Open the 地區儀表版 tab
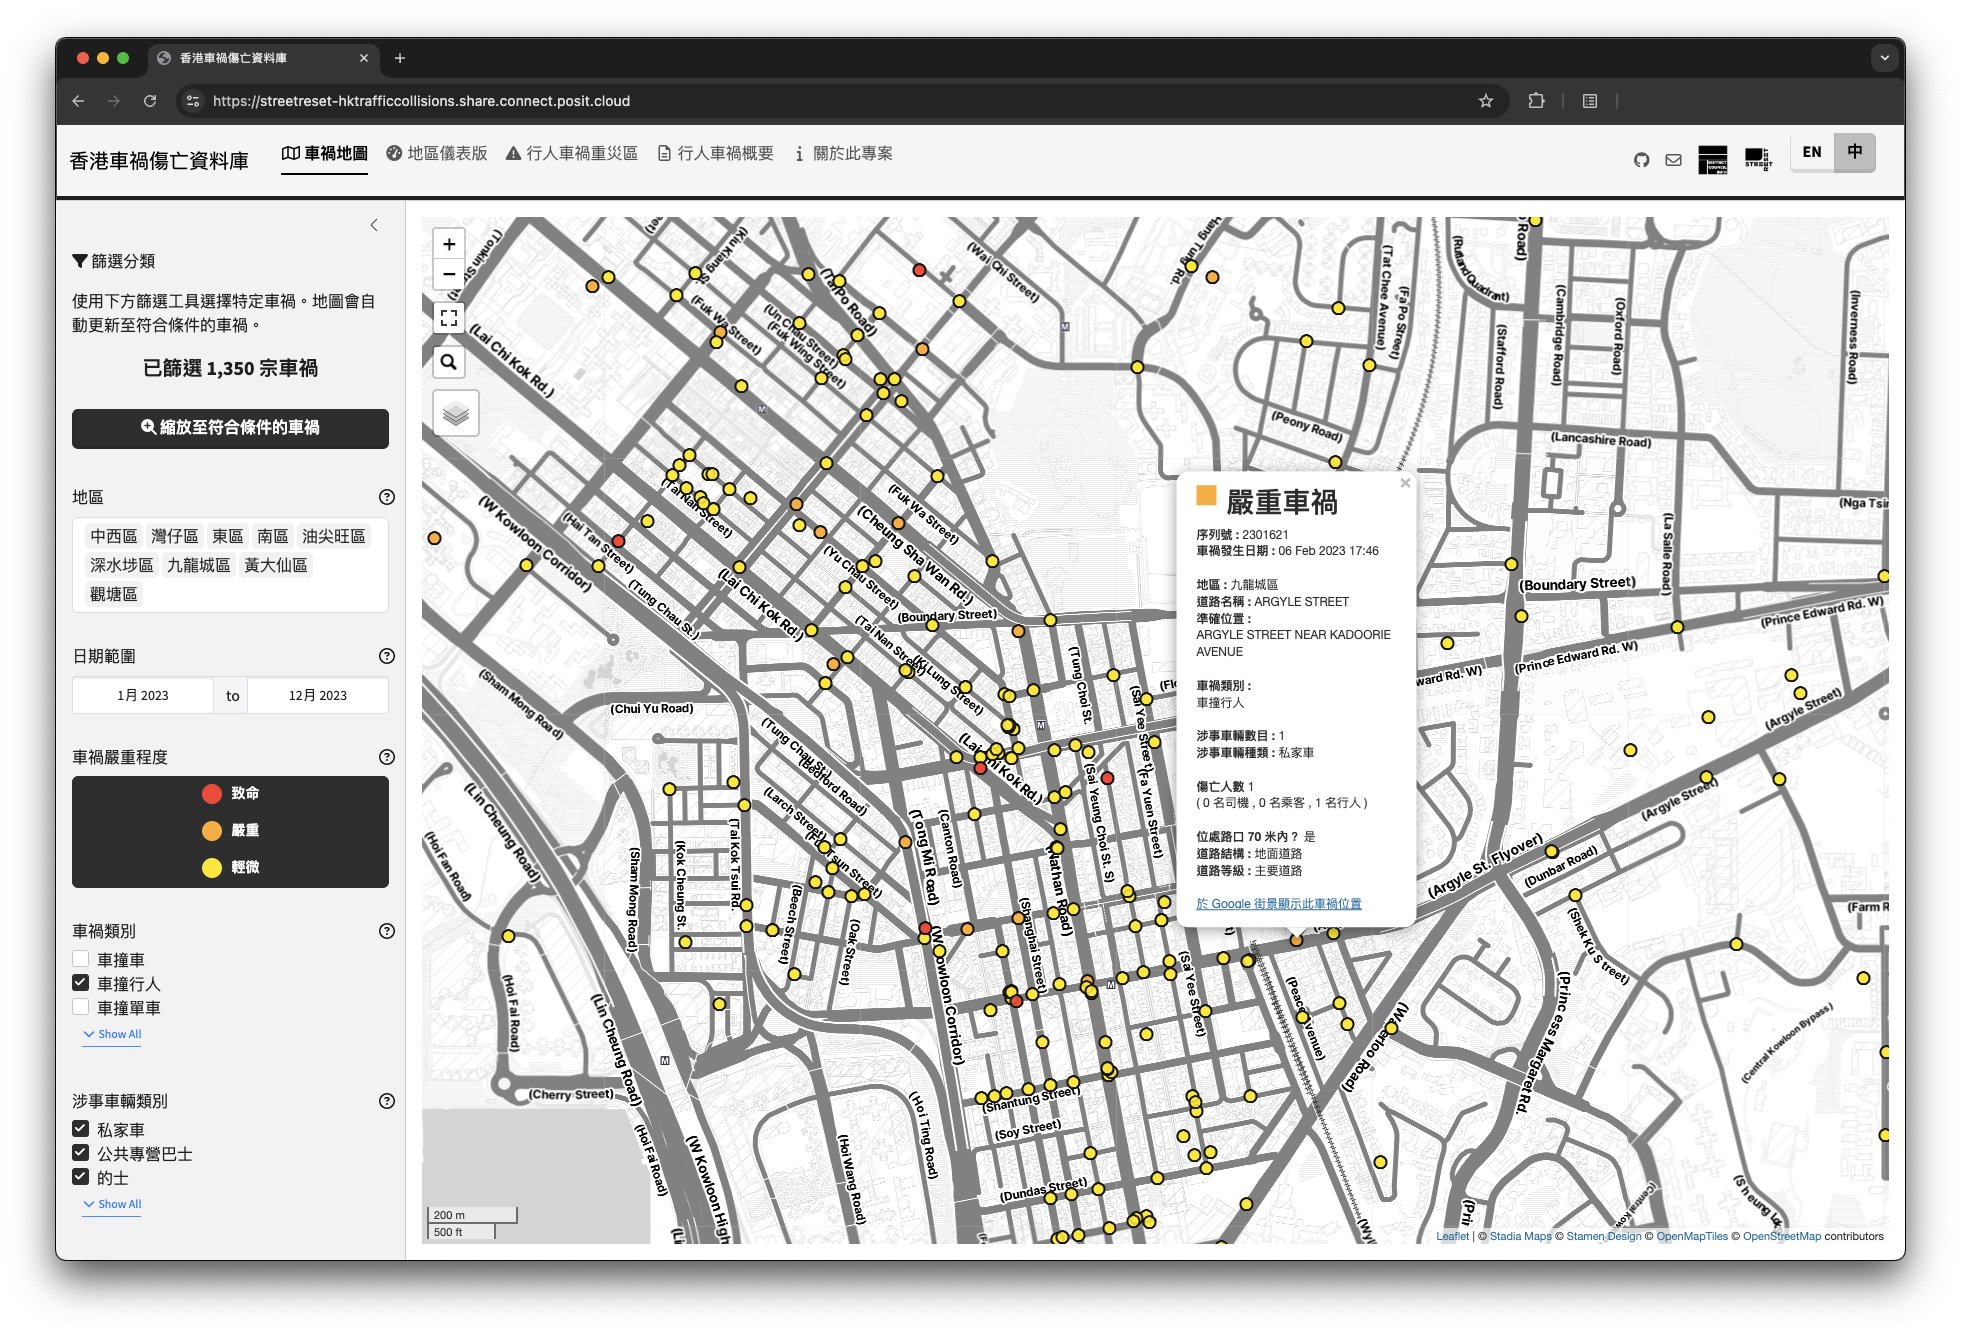Image resolution: width=1961 pixels, height=1334 pixels. click(437, 153)
